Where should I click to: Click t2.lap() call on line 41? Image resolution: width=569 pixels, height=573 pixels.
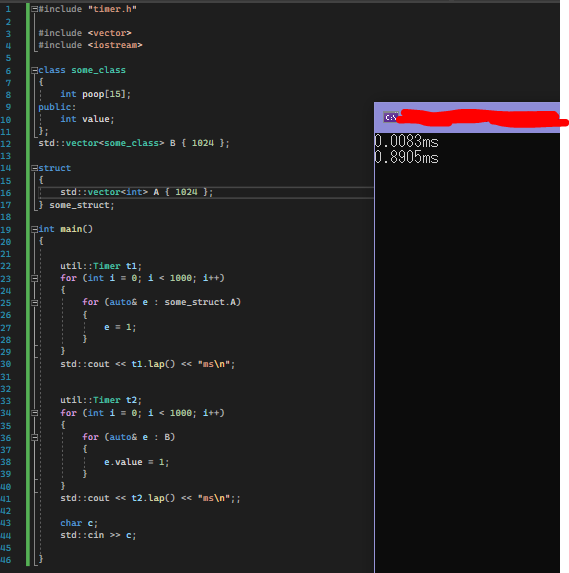point(153,498)
